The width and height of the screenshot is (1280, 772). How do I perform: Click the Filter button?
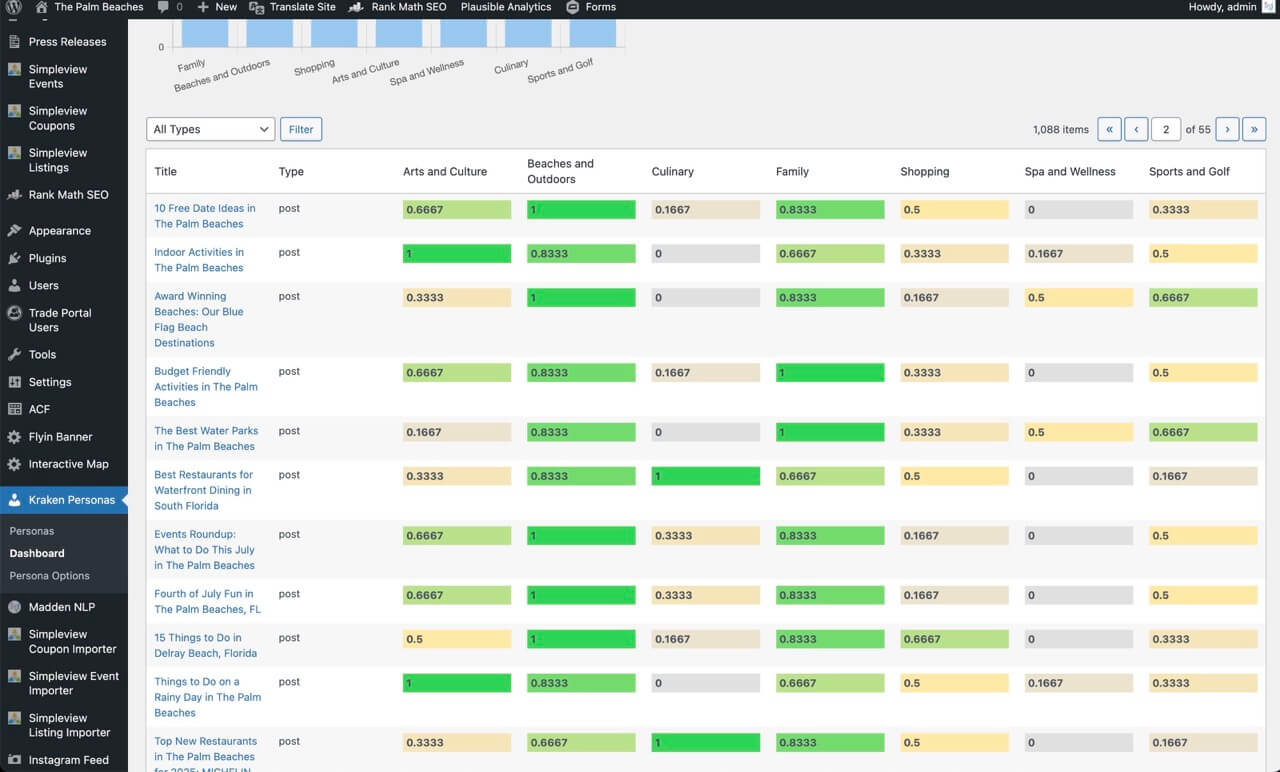(x=300, y=129)
